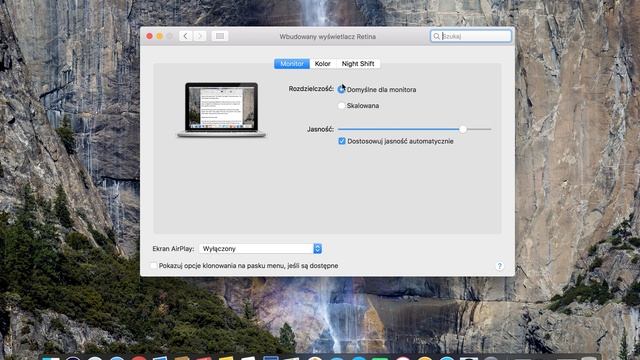Toggle Dostosowuj jasność automatycznie checkbox
The image size is (640, 360).
point(342,141)
